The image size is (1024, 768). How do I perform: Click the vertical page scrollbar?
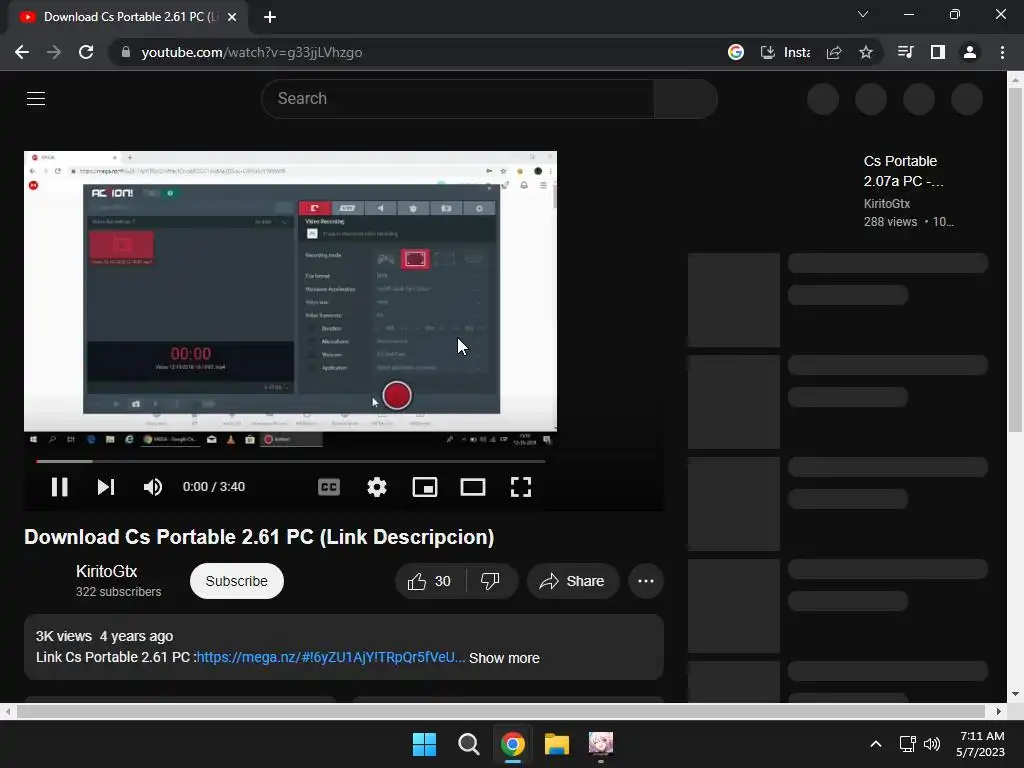tap(1015, 259)
